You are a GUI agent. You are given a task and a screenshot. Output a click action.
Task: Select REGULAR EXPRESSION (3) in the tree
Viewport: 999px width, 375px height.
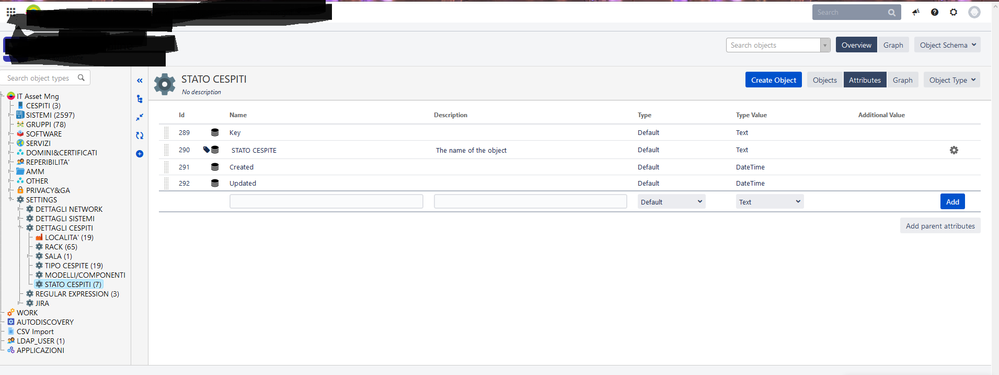point(77,294)
